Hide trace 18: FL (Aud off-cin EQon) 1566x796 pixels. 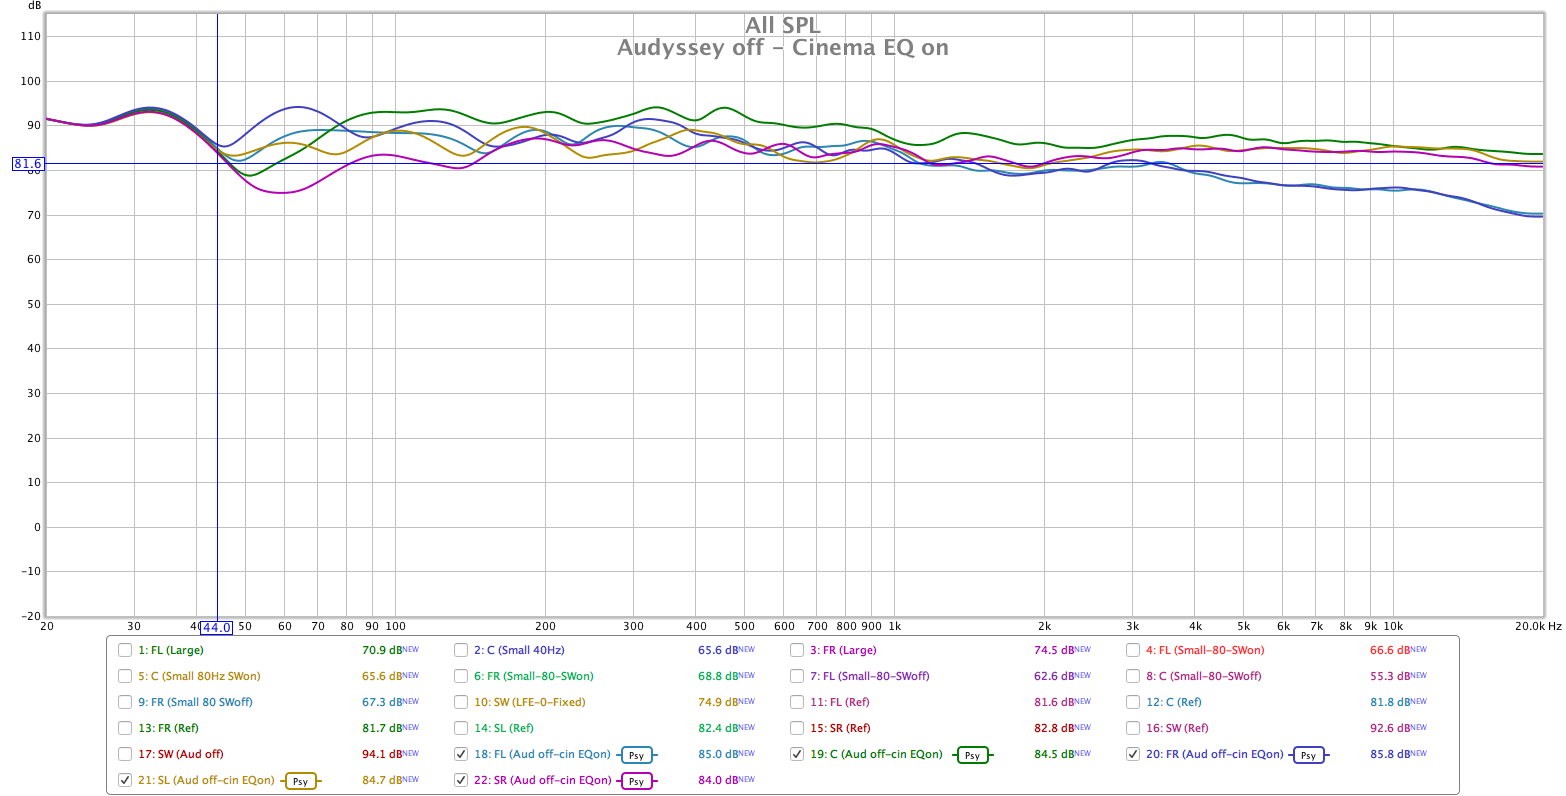tap(461, 754)
